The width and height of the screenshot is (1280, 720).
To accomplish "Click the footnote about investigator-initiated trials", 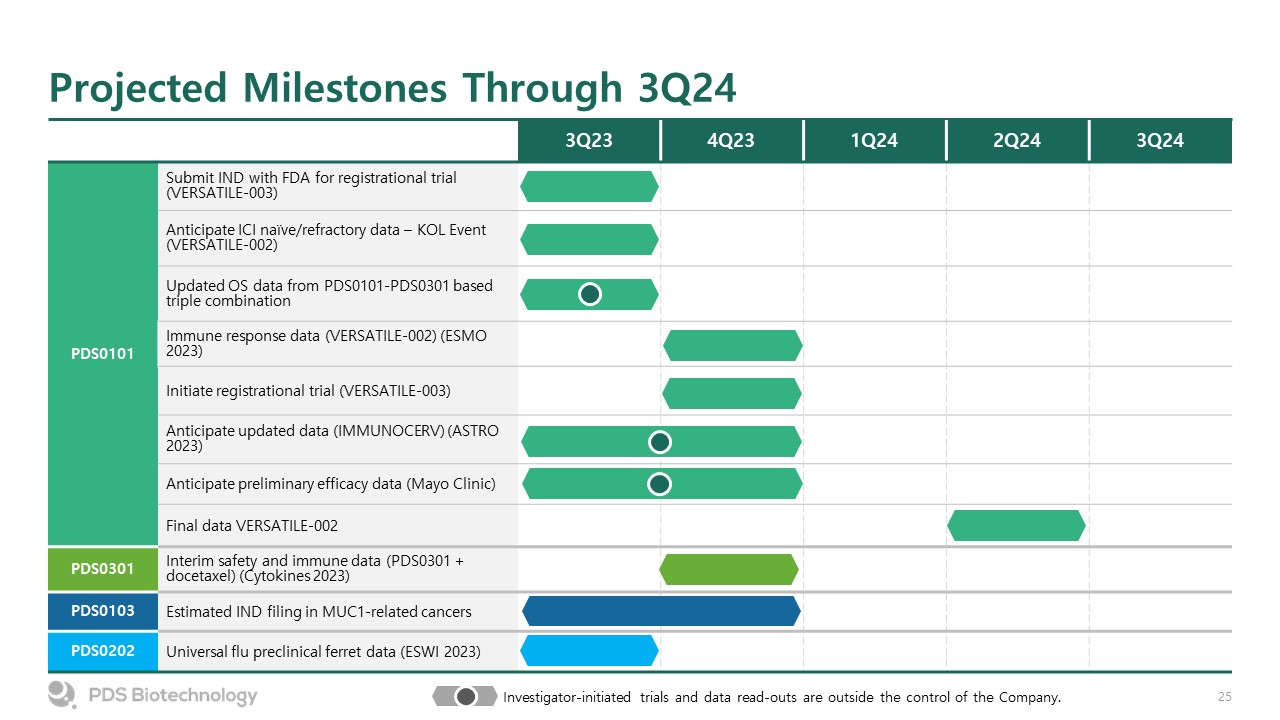I will (x=782, y=697).
